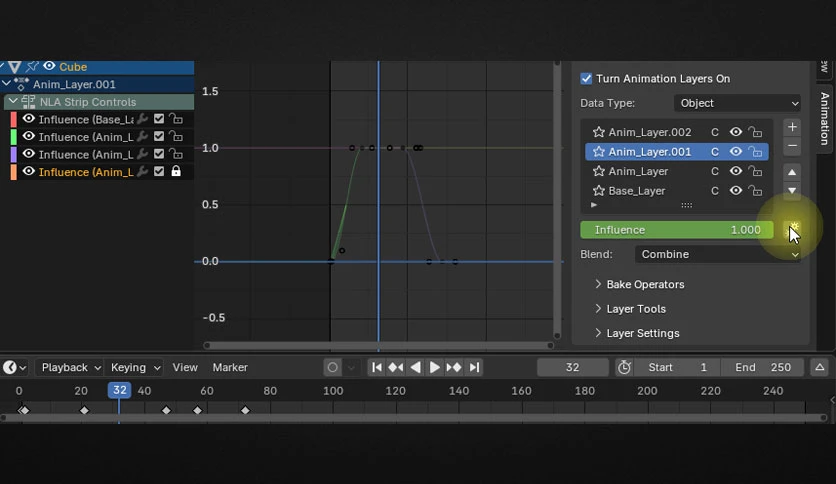Open the Data Type Object dropdown

tap(737, 103)
